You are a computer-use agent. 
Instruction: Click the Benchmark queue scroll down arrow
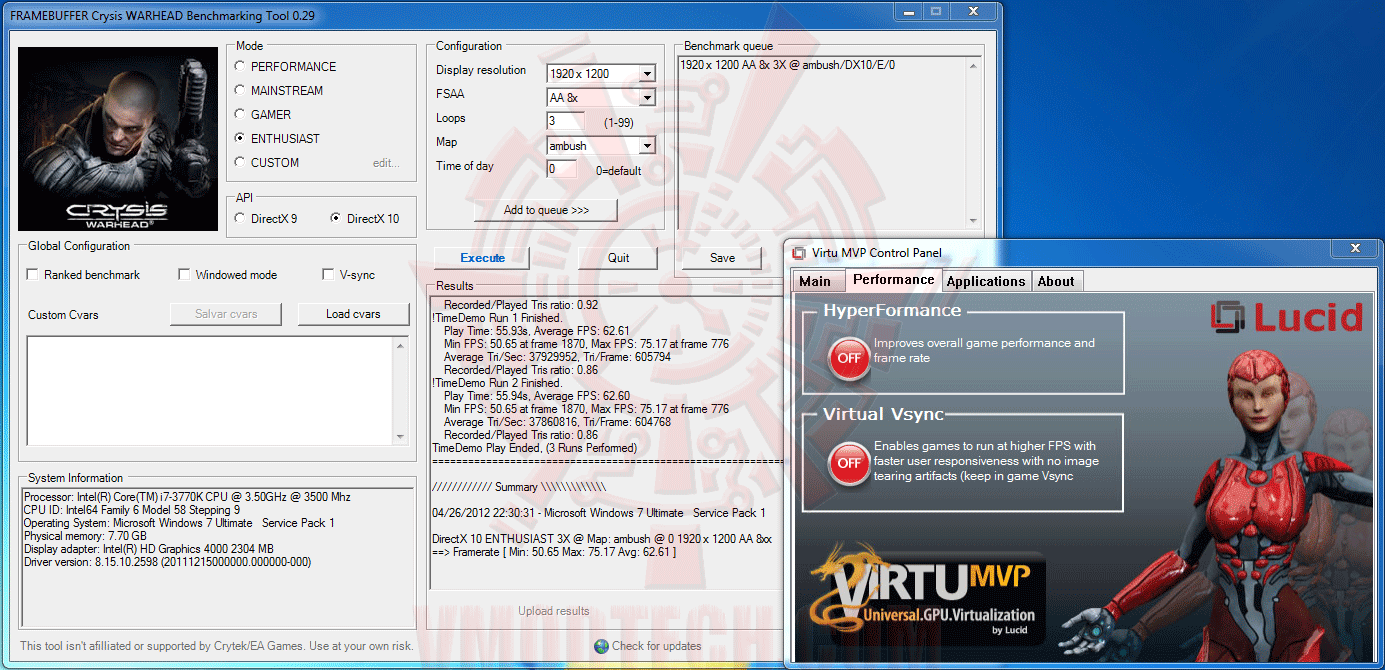[972, 220]
